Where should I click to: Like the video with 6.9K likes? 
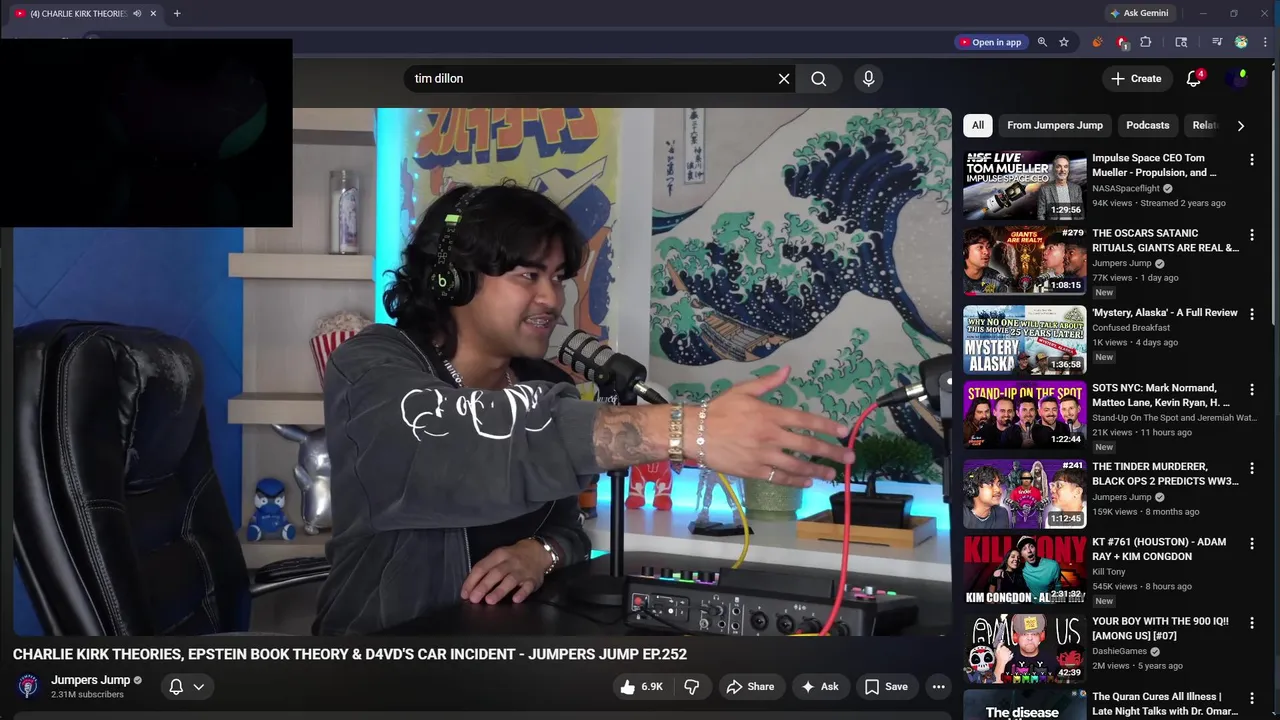coord(641,686)
